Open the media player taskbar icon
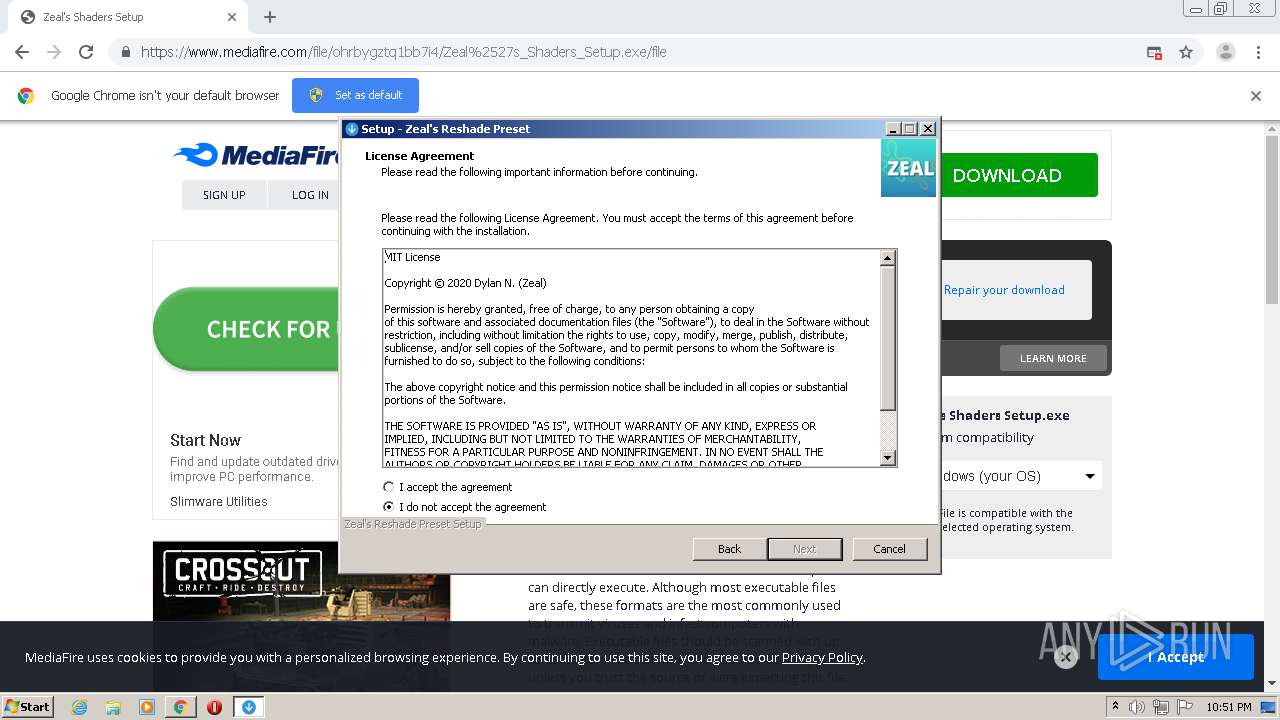 coord(147,707)
